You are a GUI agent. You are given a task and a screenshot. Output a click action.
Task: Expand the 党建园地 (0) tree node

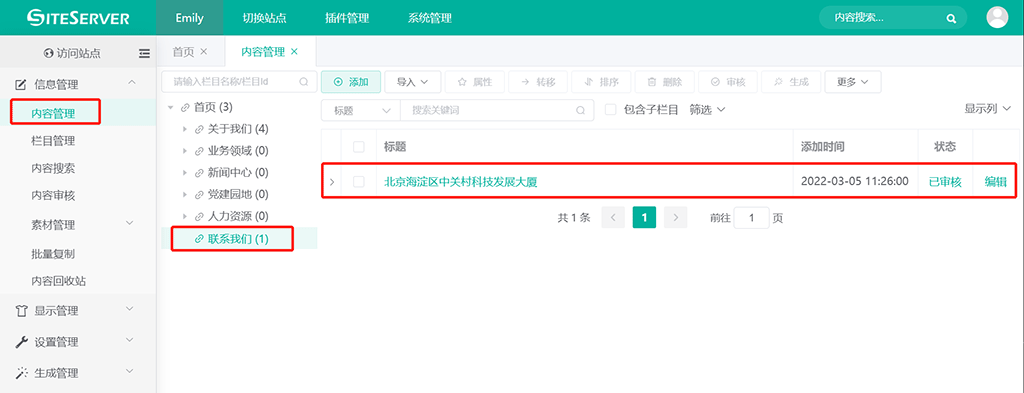coord(185,195)
